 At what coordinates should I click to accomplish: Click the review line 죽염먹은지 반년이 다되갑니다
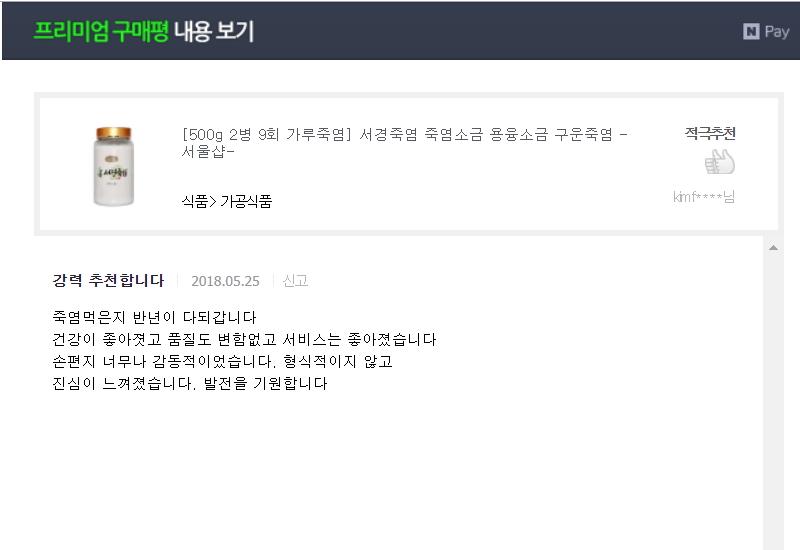[x=154, y=317]
